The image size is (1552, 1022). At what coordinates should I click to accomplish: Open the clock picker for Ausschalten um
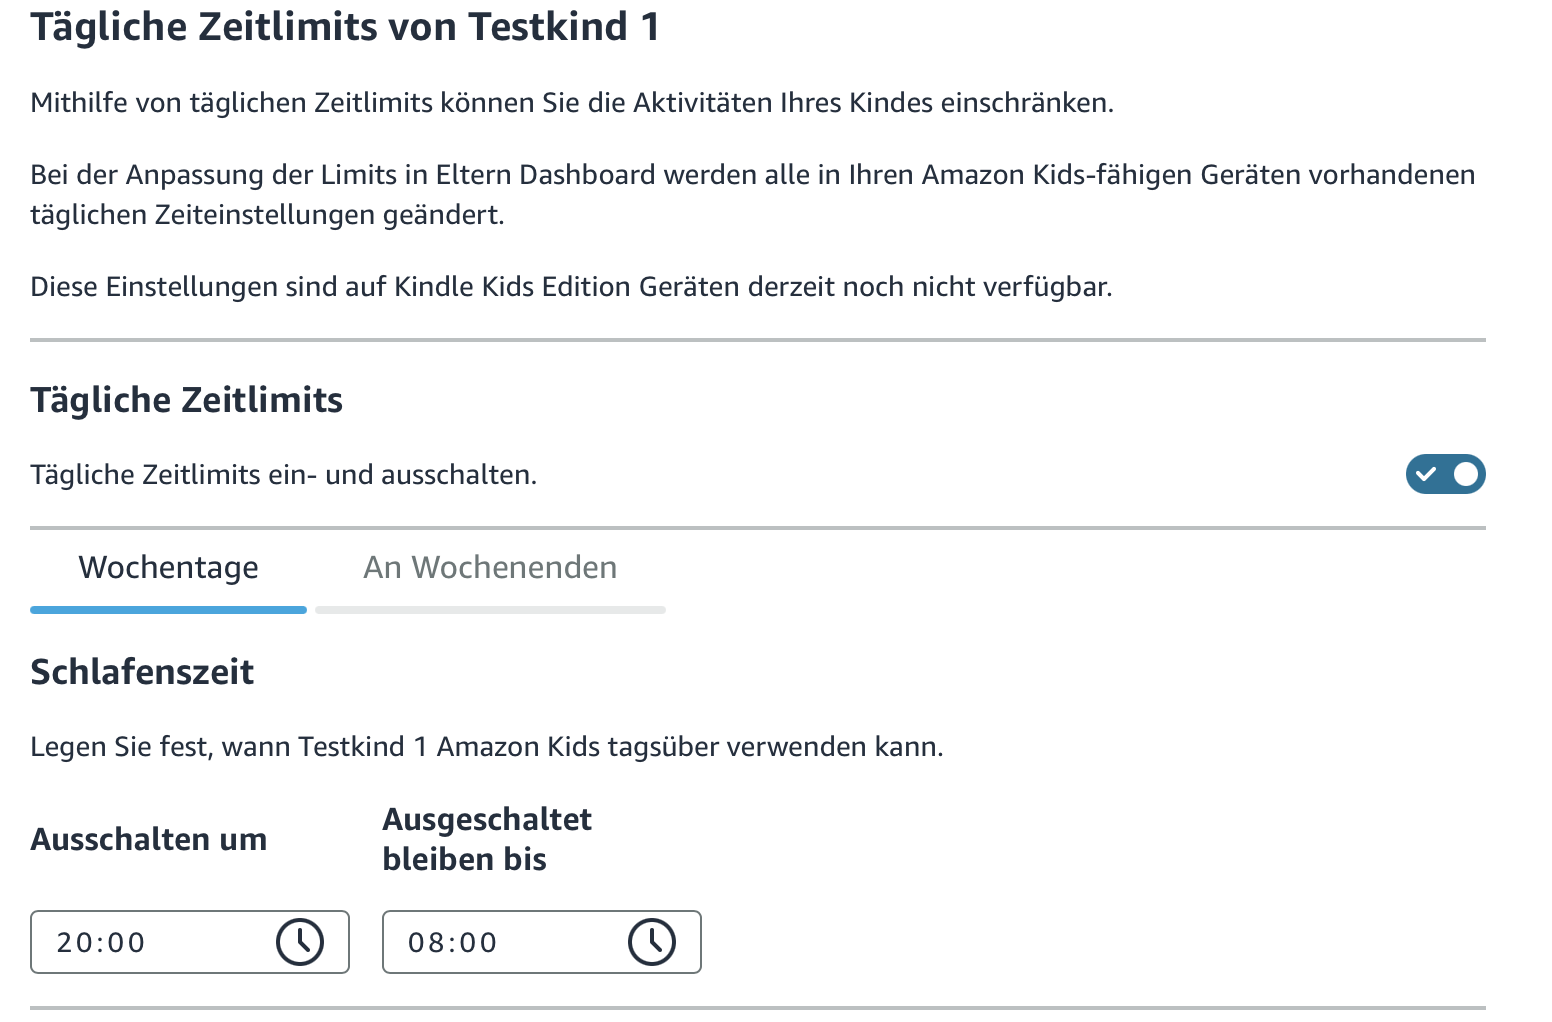click(x=300, y=942)
